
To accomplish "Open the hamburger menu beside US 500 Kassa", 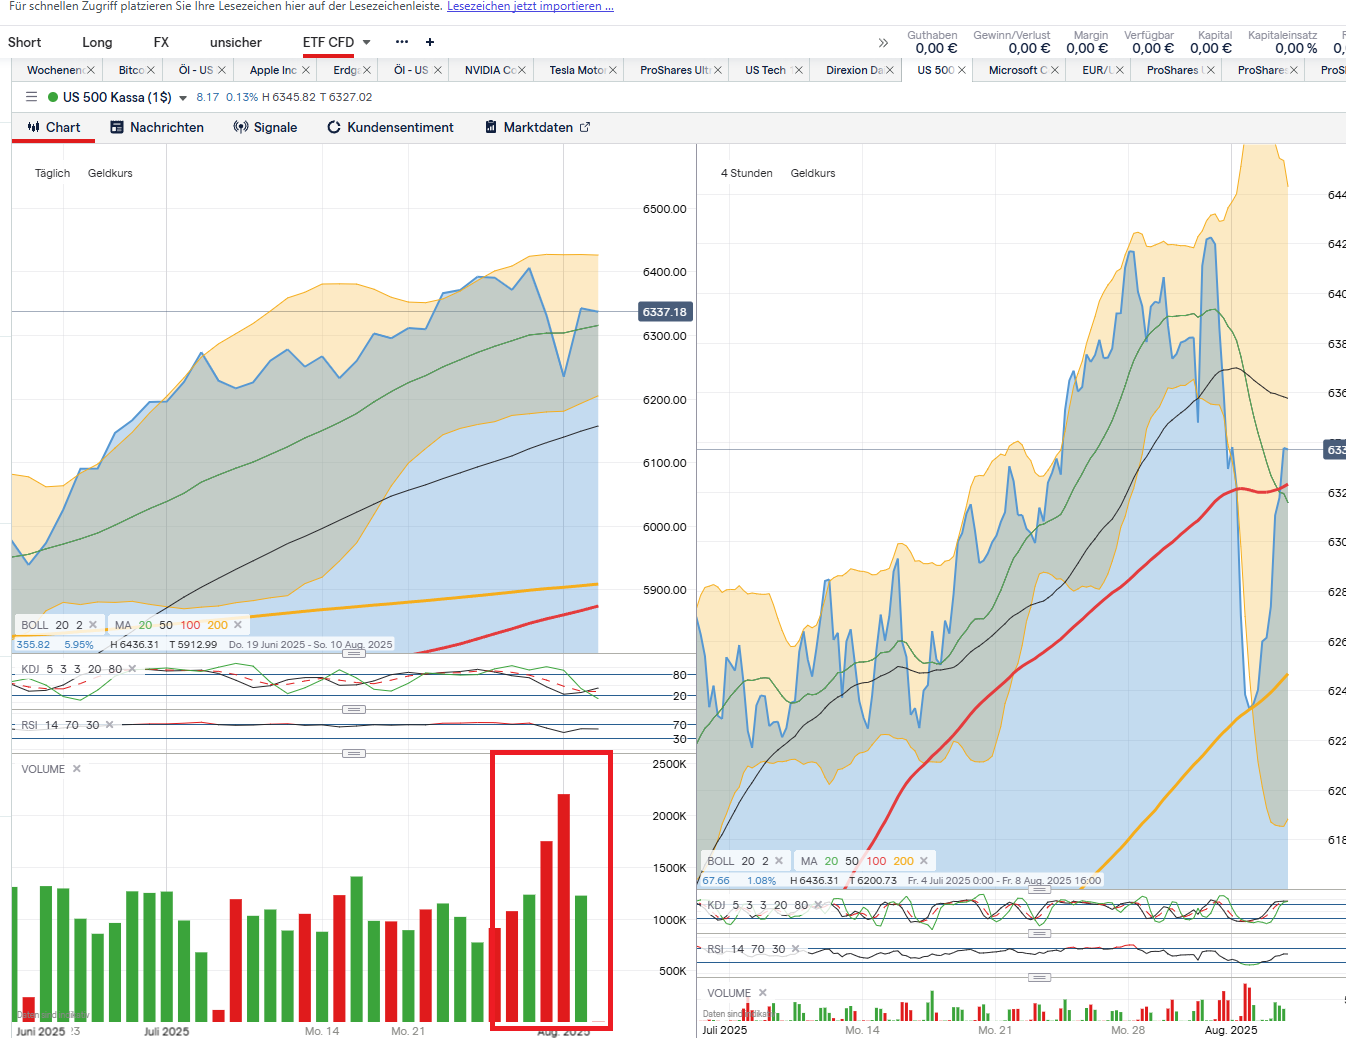I will 31,97.
